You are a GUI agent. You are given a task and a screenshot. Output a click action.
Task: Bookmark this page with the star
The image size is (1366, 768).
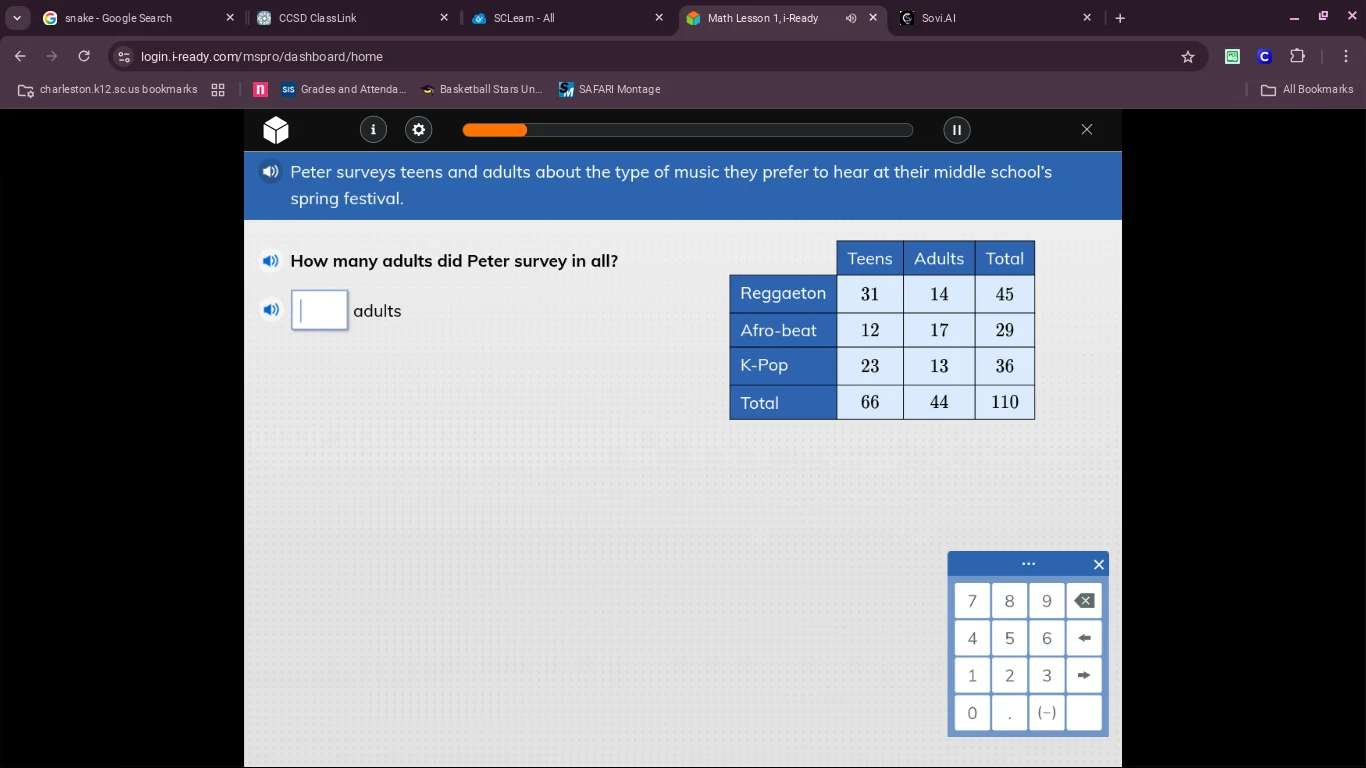pyautogui.click(x=1188, y=57)
